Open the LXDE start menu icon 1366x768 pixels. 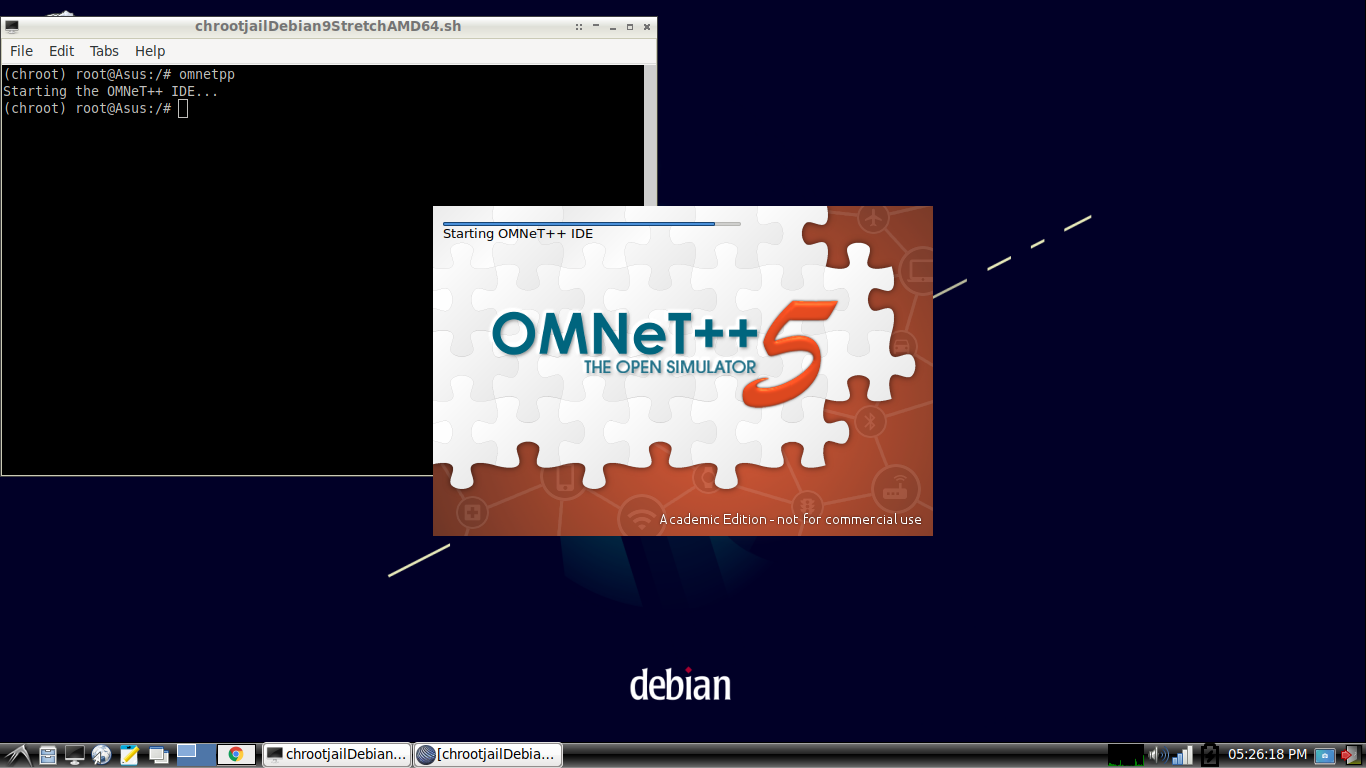pyautogui.click(x=16, y=755)
